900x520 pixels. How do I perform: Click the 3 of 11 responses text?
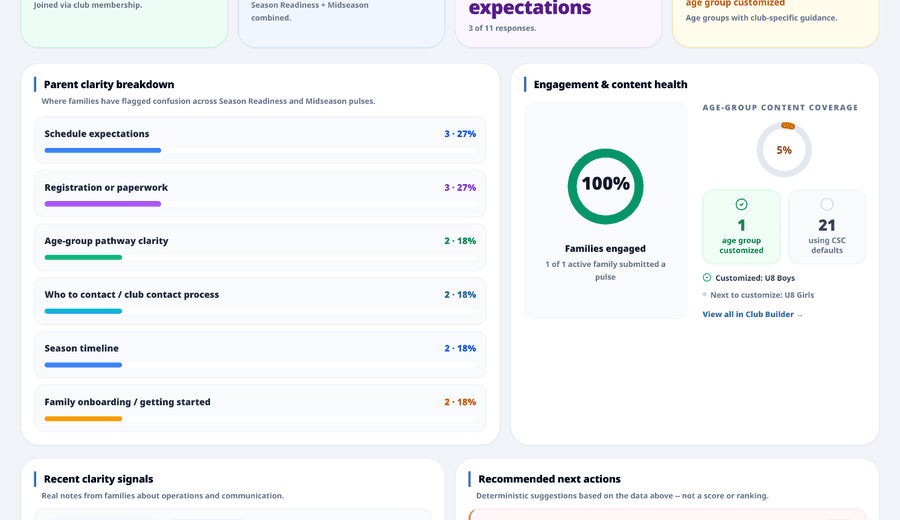pyautogui.click(x=502, y=28)
